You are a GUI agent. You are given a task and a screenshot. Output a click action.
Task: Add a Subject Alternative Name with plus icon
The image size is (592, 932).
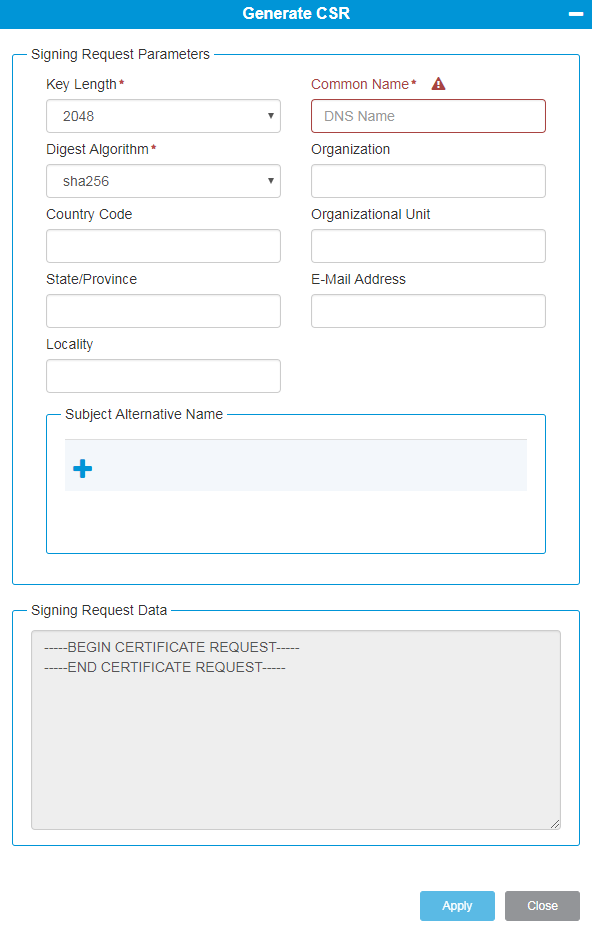[83, 468]
